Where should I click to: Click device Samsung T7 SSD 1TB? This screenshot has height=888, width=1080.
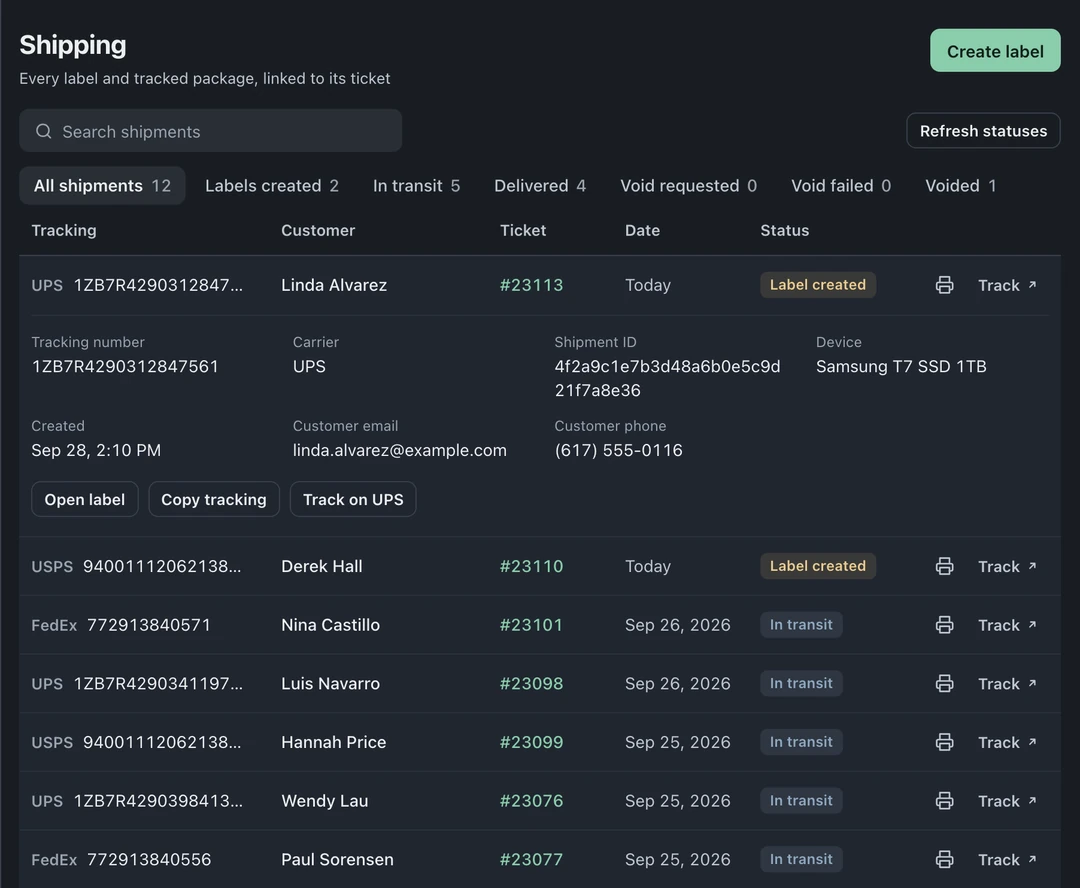(x=901, y=366)
